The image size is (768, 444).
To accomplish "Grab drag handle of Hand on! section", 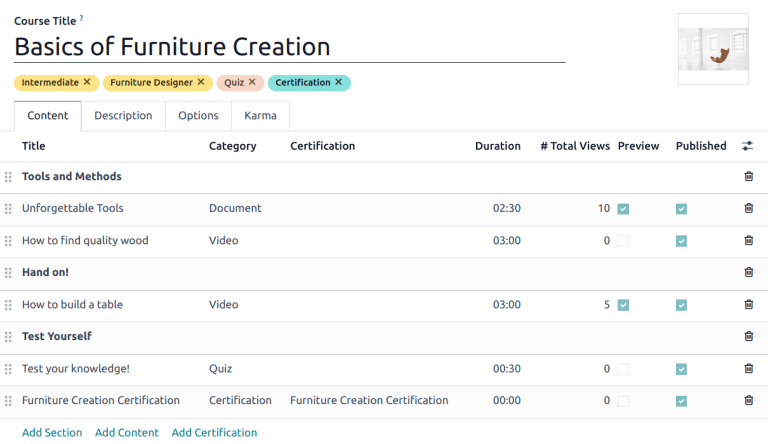I will pos(8,273).
